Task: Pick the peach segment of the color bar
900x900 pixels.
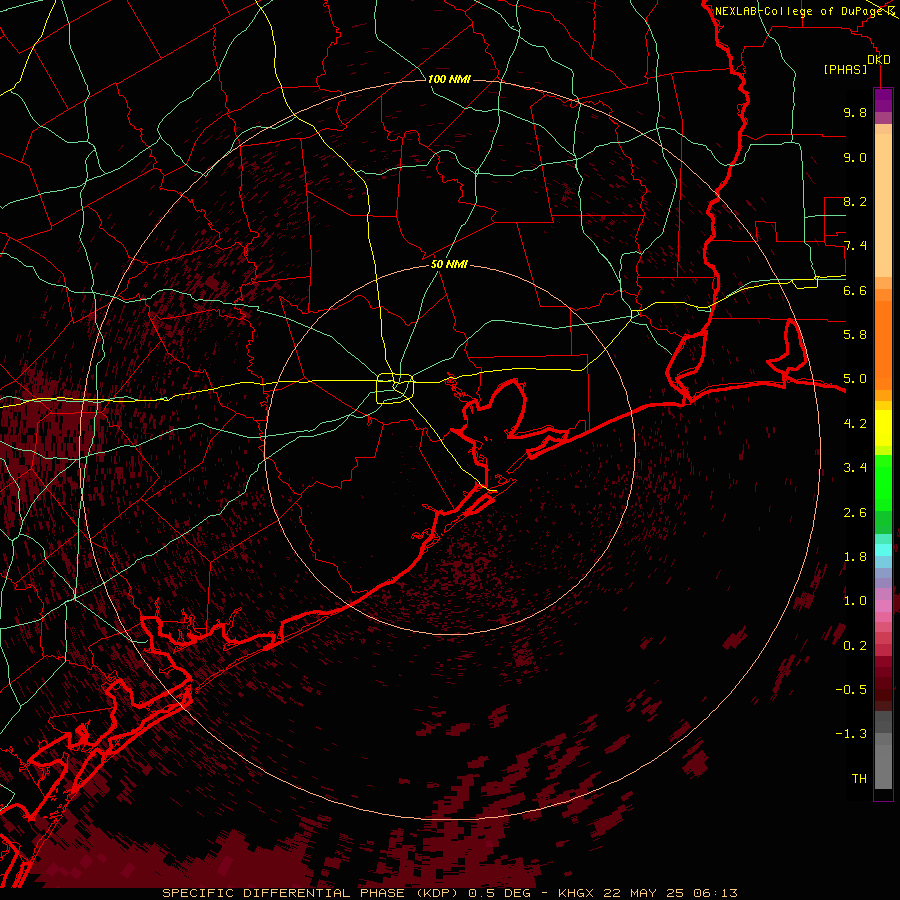Action: tap(883, 207)
